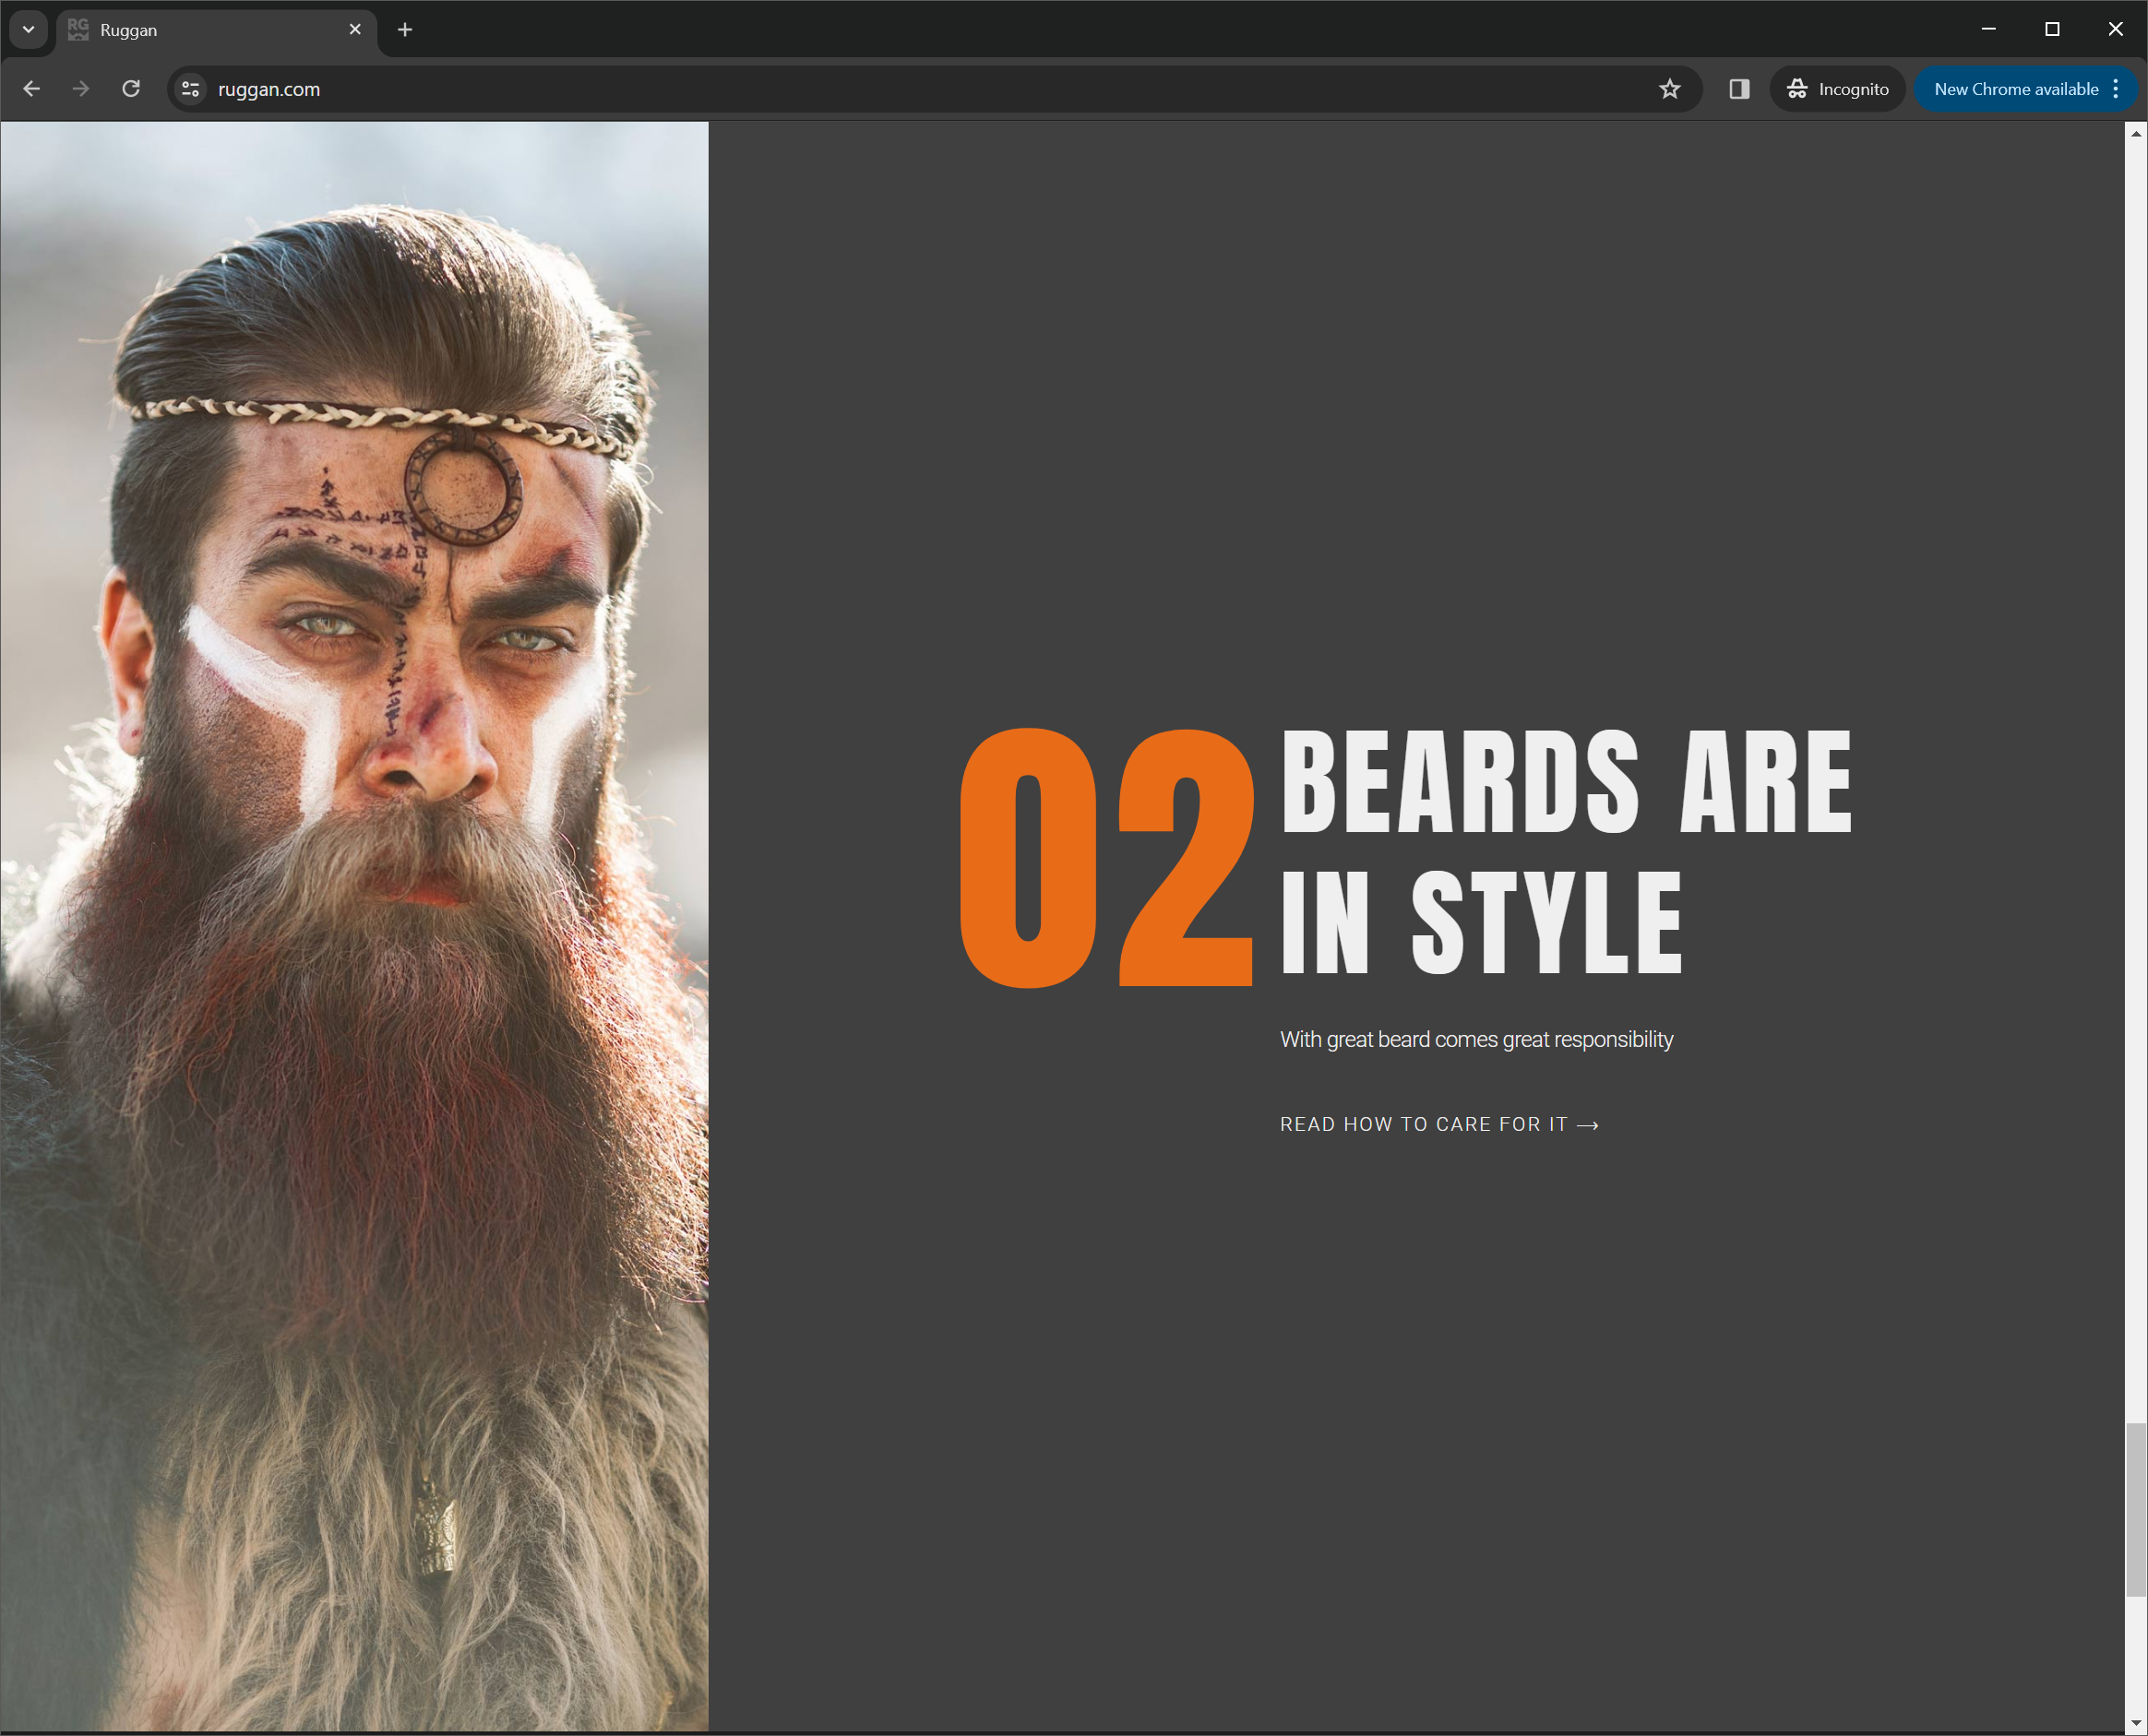Open Chrome three-dot menu
This screenshot has width=2148, height=1736.
(x=2116, y=89)
